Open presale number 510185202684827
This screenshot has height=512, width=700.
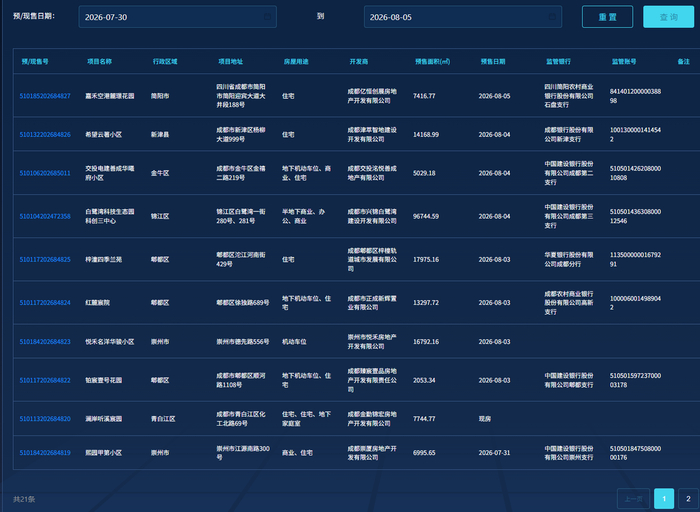tap(45, 96)
